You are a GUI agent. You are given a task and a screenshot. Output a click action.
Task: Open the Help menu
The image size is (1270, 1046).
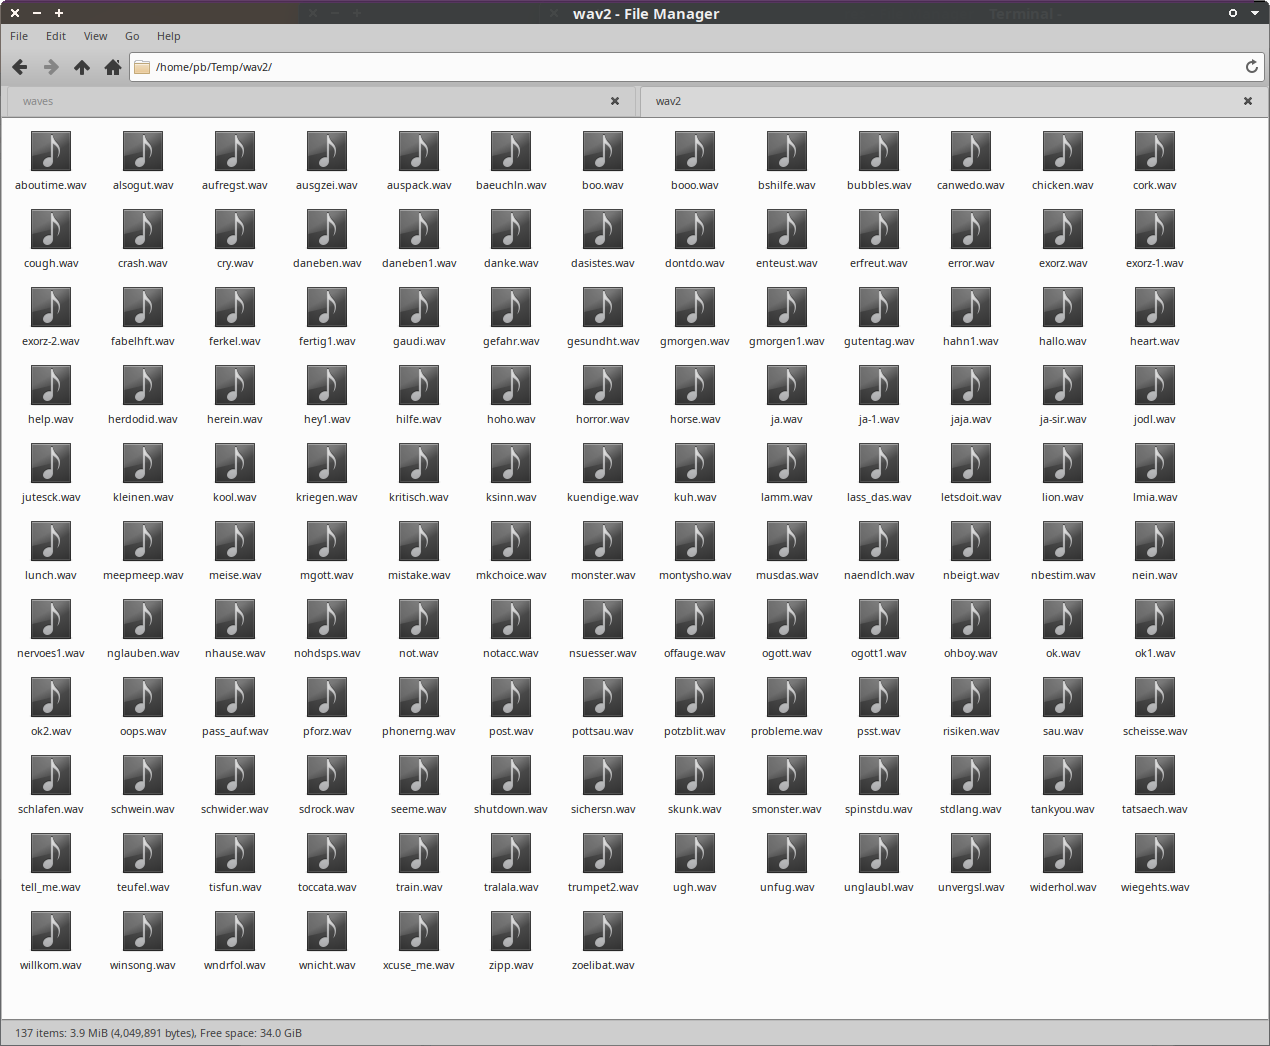pos(168,36)
